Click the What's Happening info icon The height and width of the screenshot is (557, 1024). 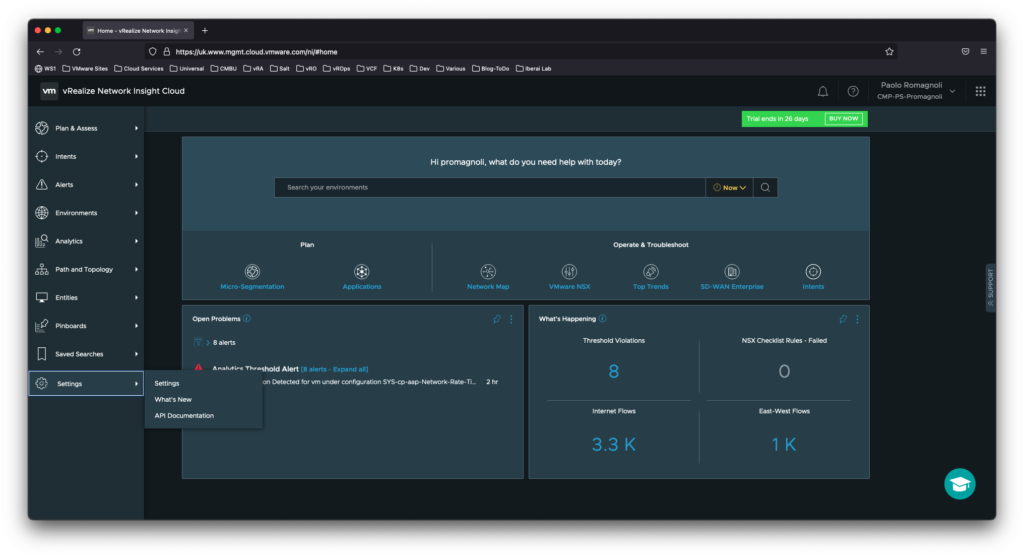603,319
